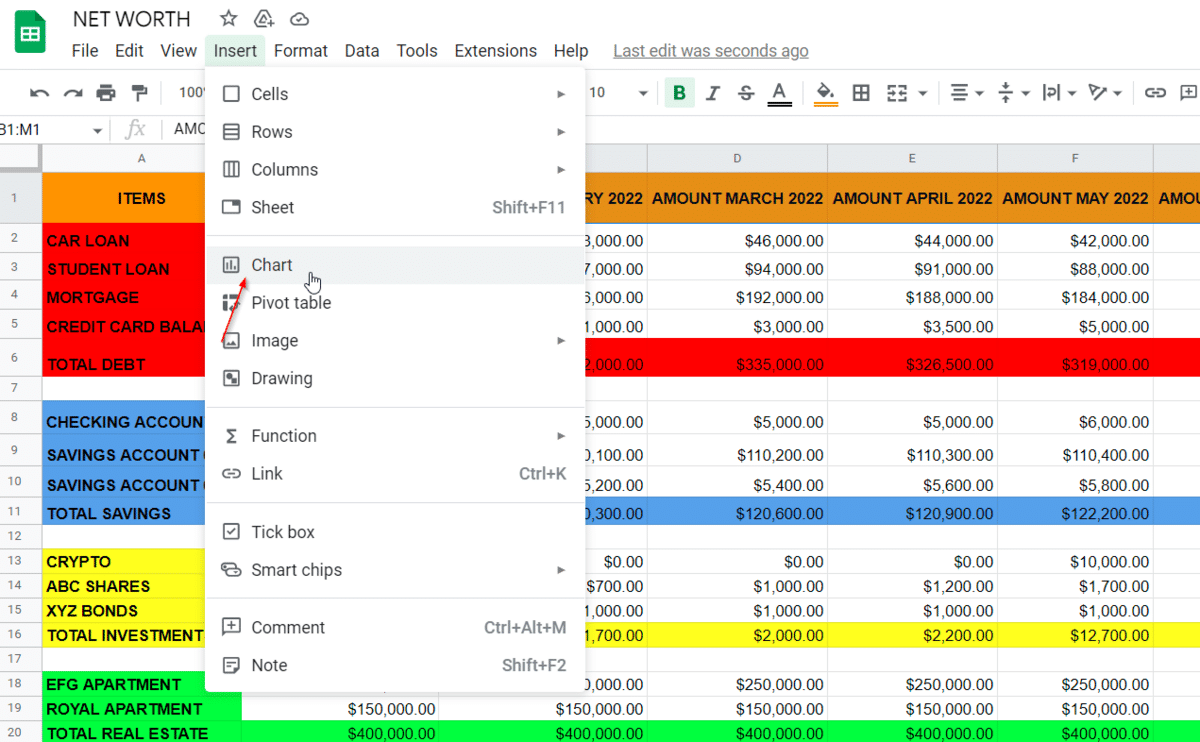The height and width of the screenshot is (742, 1200).
Task: Open the fill colour picker
Action: tap(825, 93)
